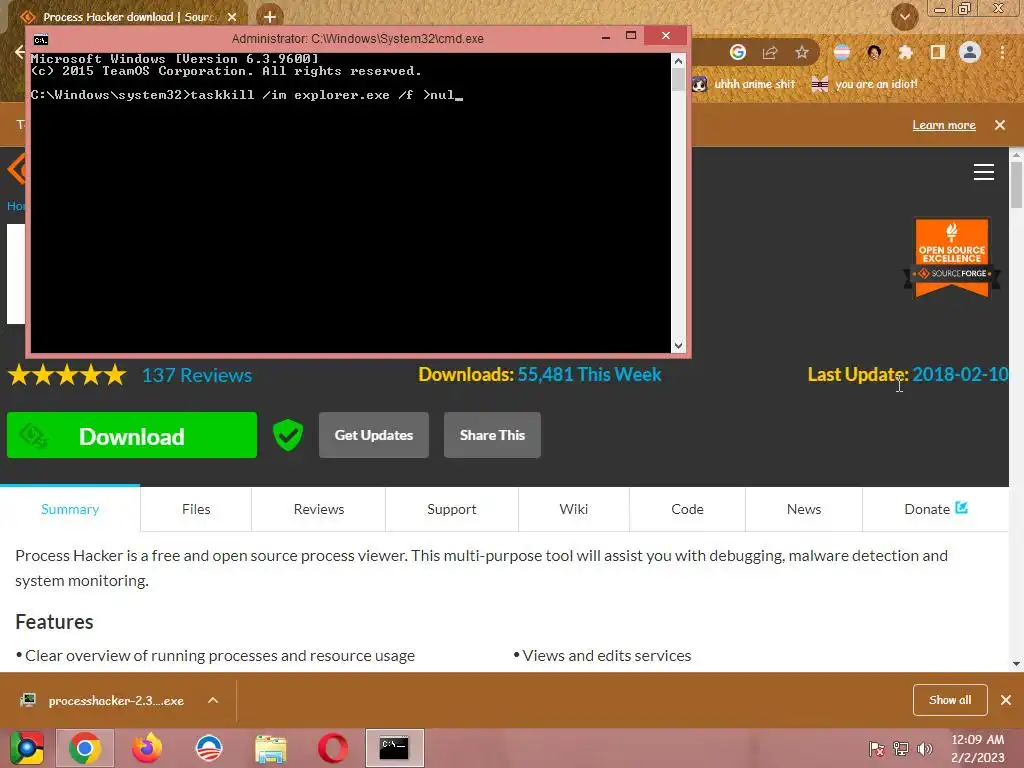Open the volume speaker tray icon
1024x768 pixels.
[925, 749]
